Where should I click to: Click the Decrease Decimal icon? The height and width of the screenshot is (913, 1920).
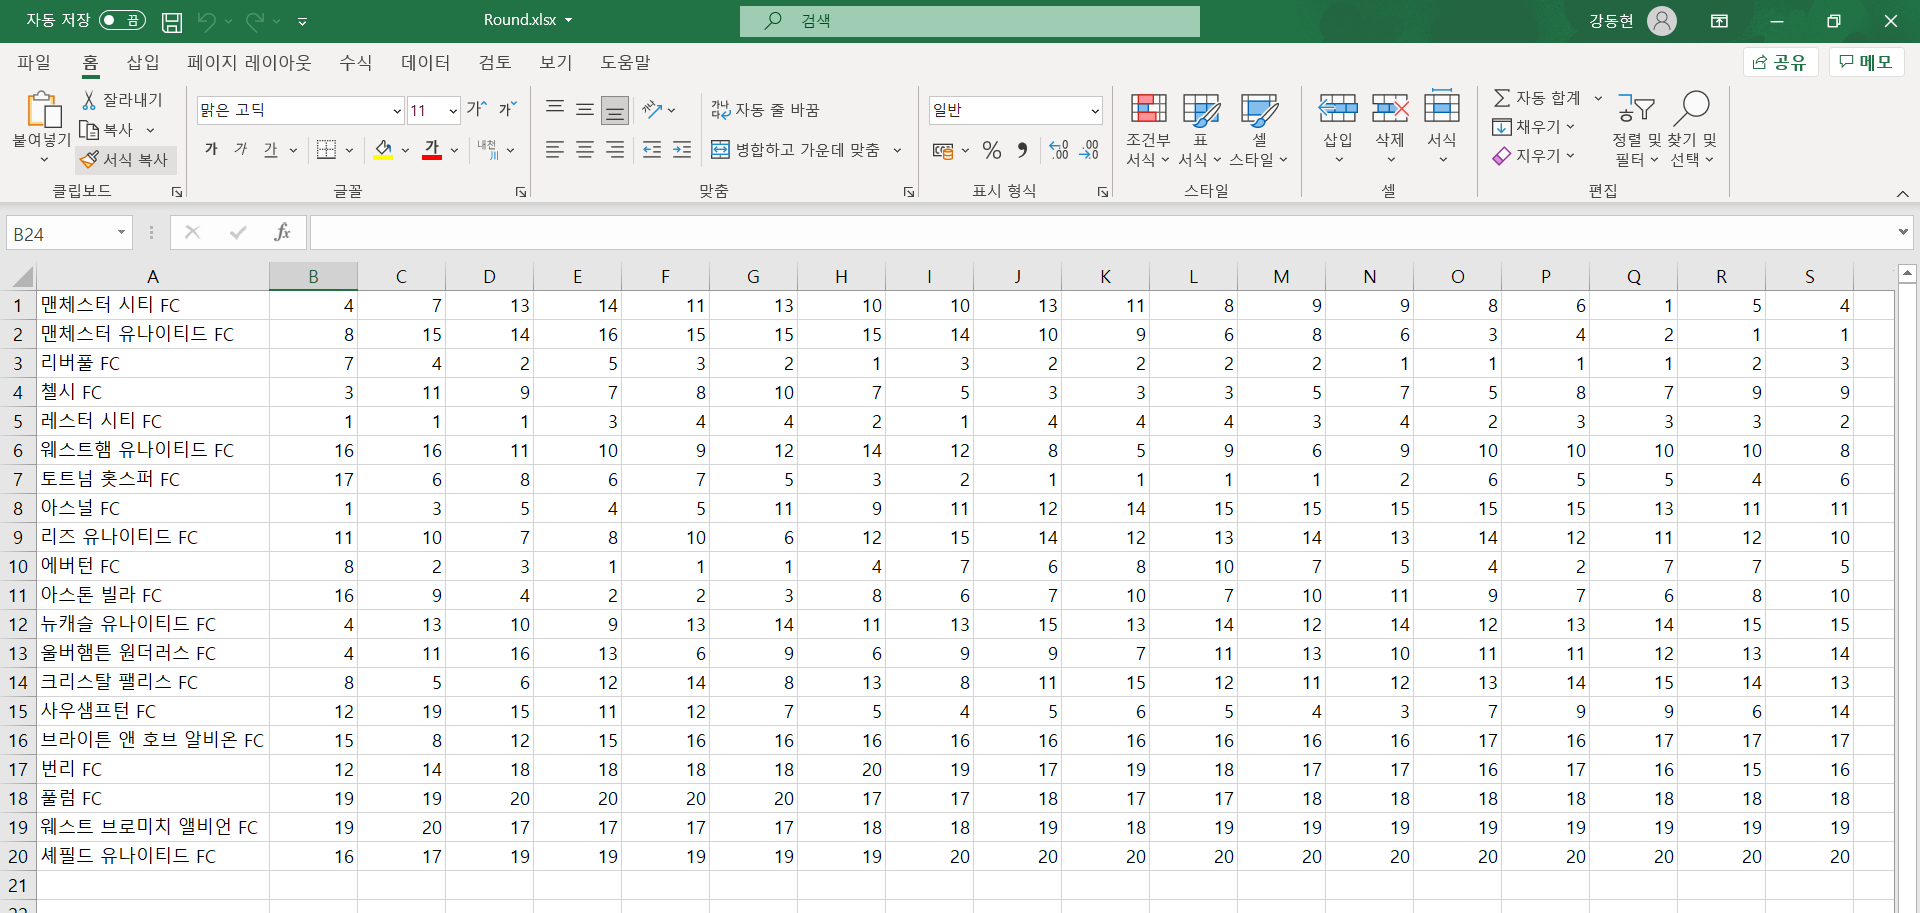tap(1089, 150)
